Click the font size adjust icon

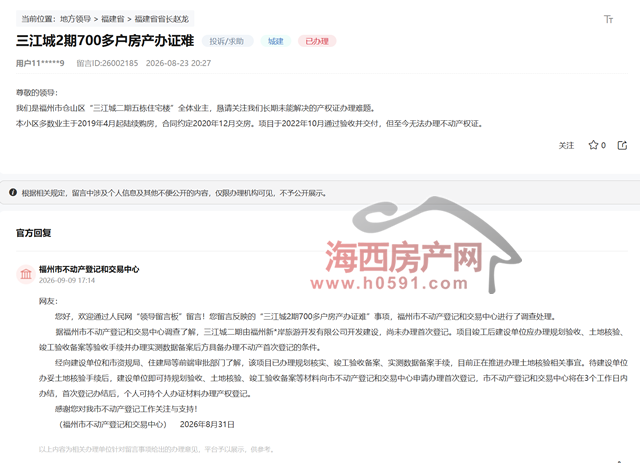(608, 19)
